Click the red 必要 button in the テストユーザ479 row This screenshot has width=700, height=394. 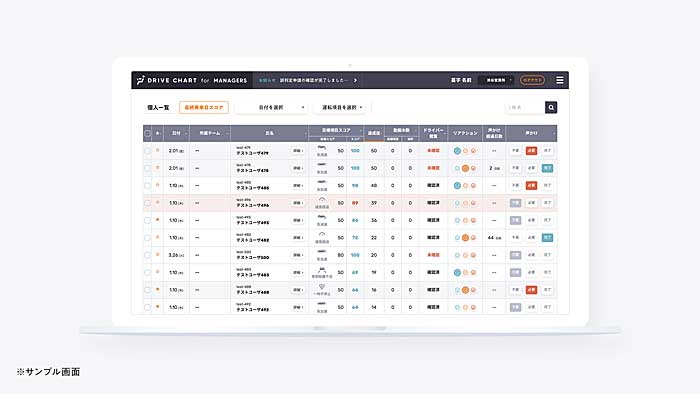click(531, 151)
